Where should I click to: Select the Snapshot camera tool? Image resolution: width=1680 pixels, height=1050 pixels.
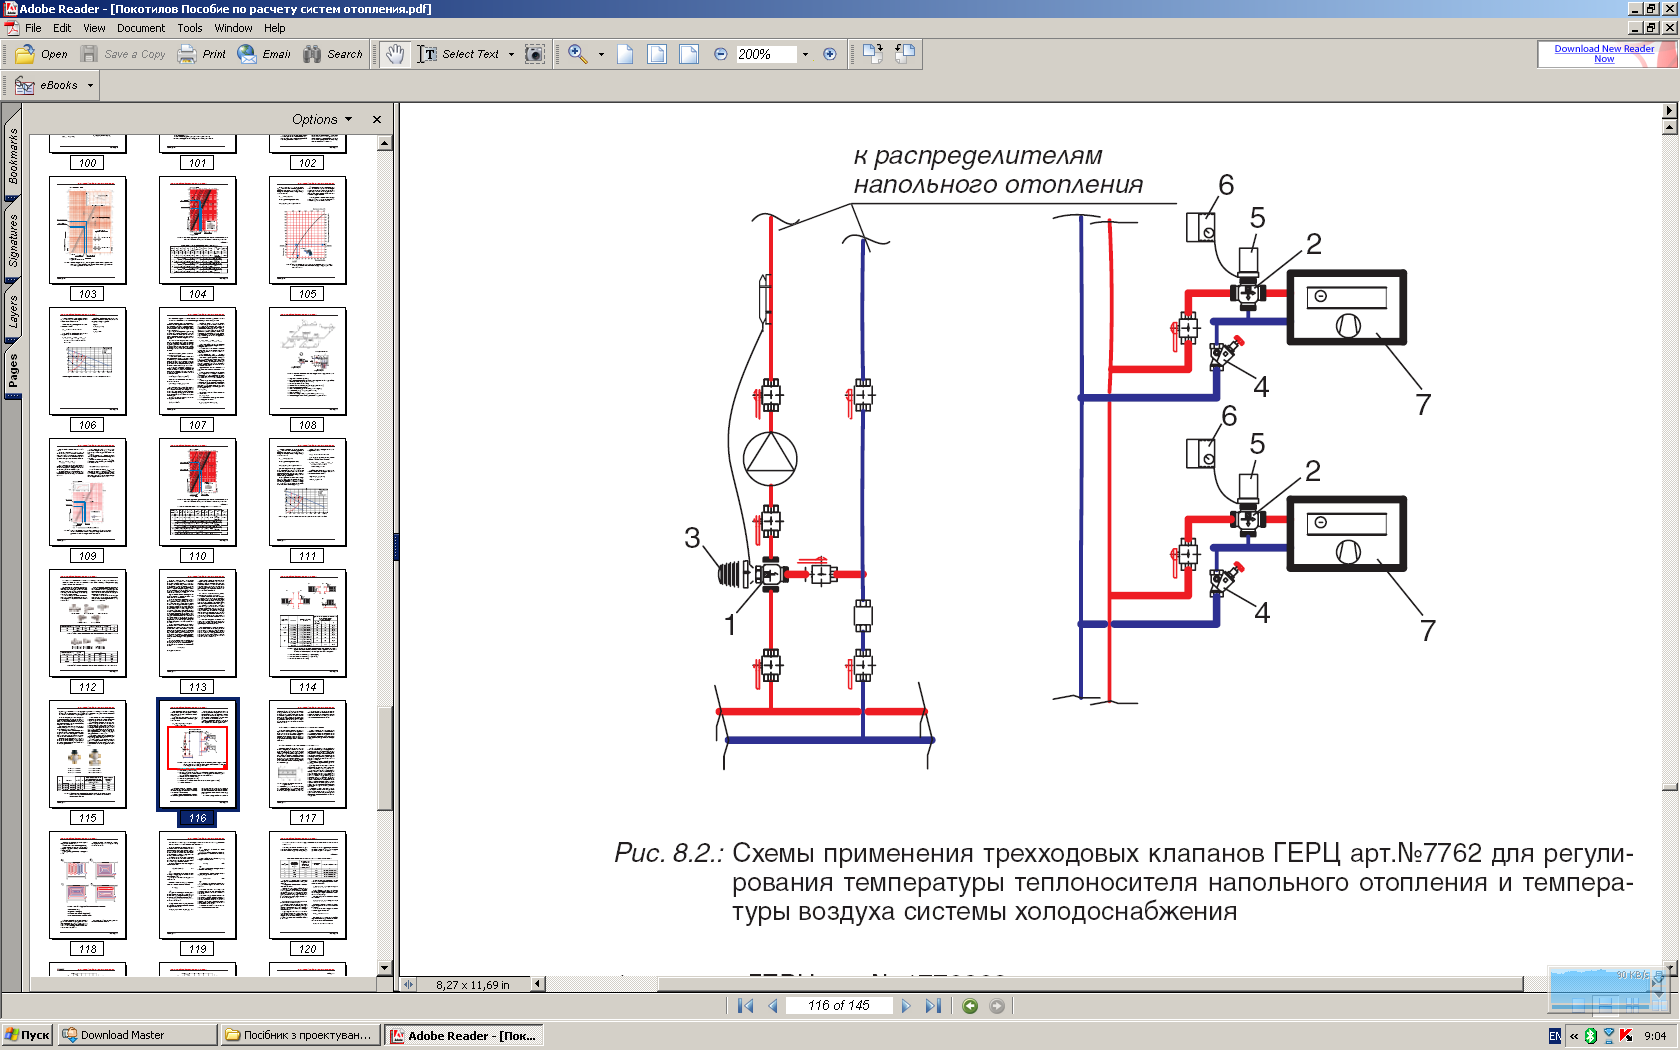[x=535, y=54]
